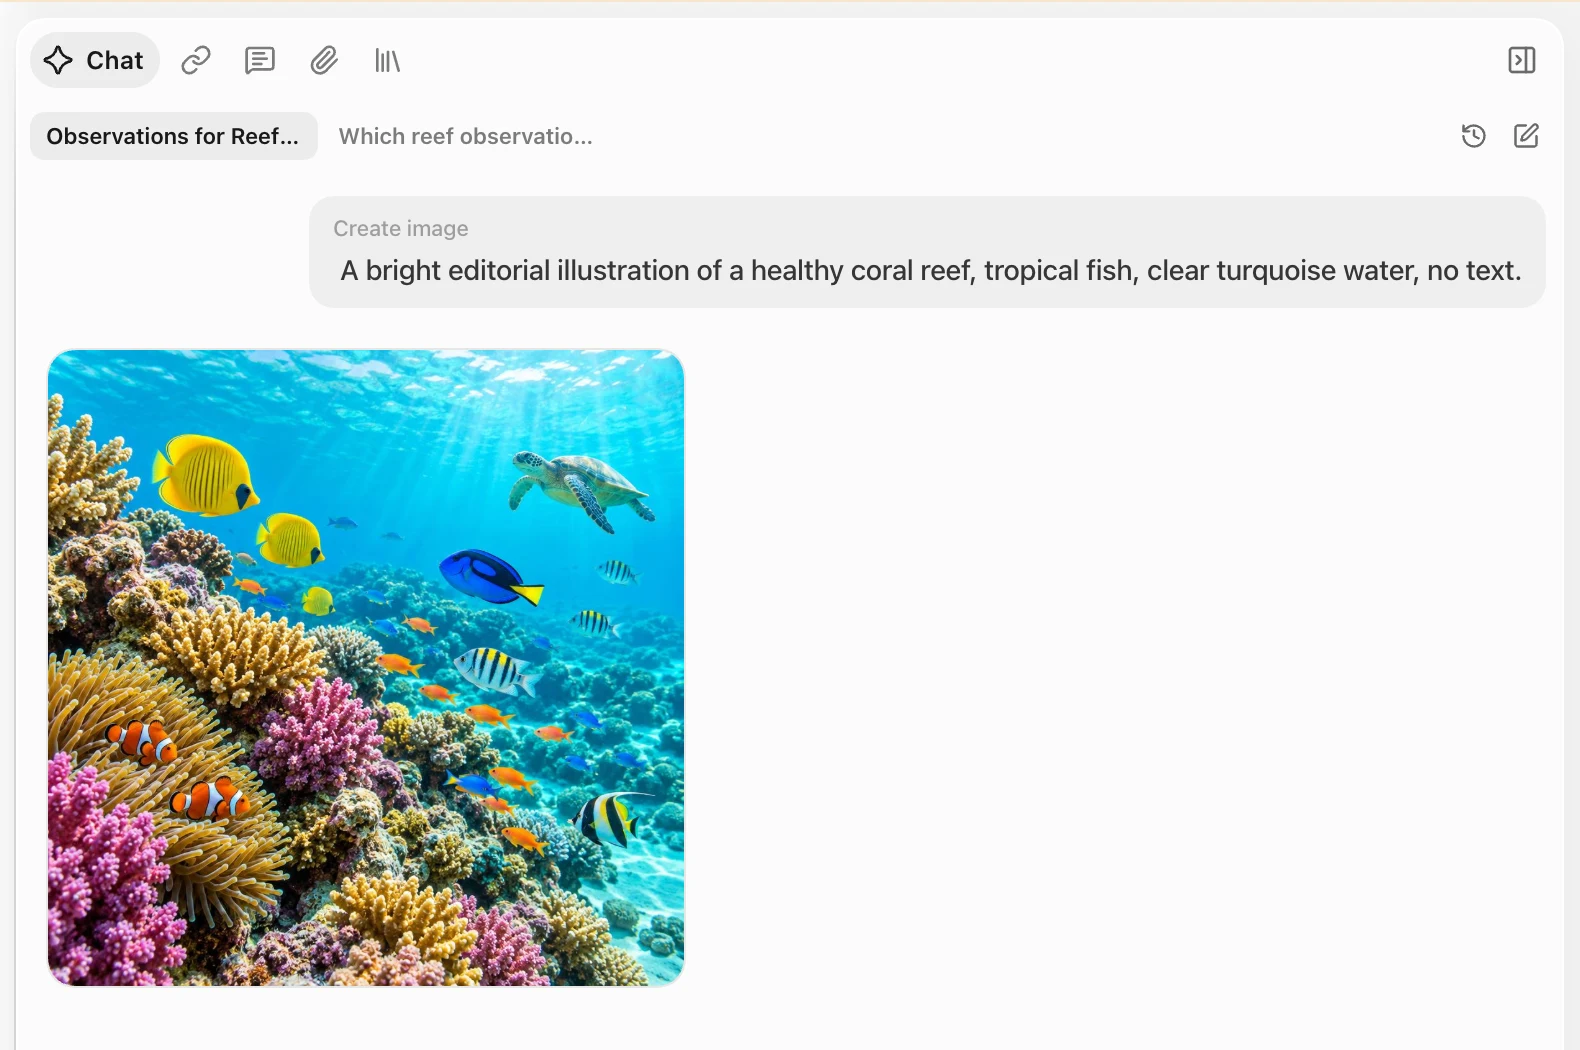Image resolution: width=1580 pixels, height=1050 pixels.
Task: Click the sea turtle in the generated image
Action: [581, 489]
